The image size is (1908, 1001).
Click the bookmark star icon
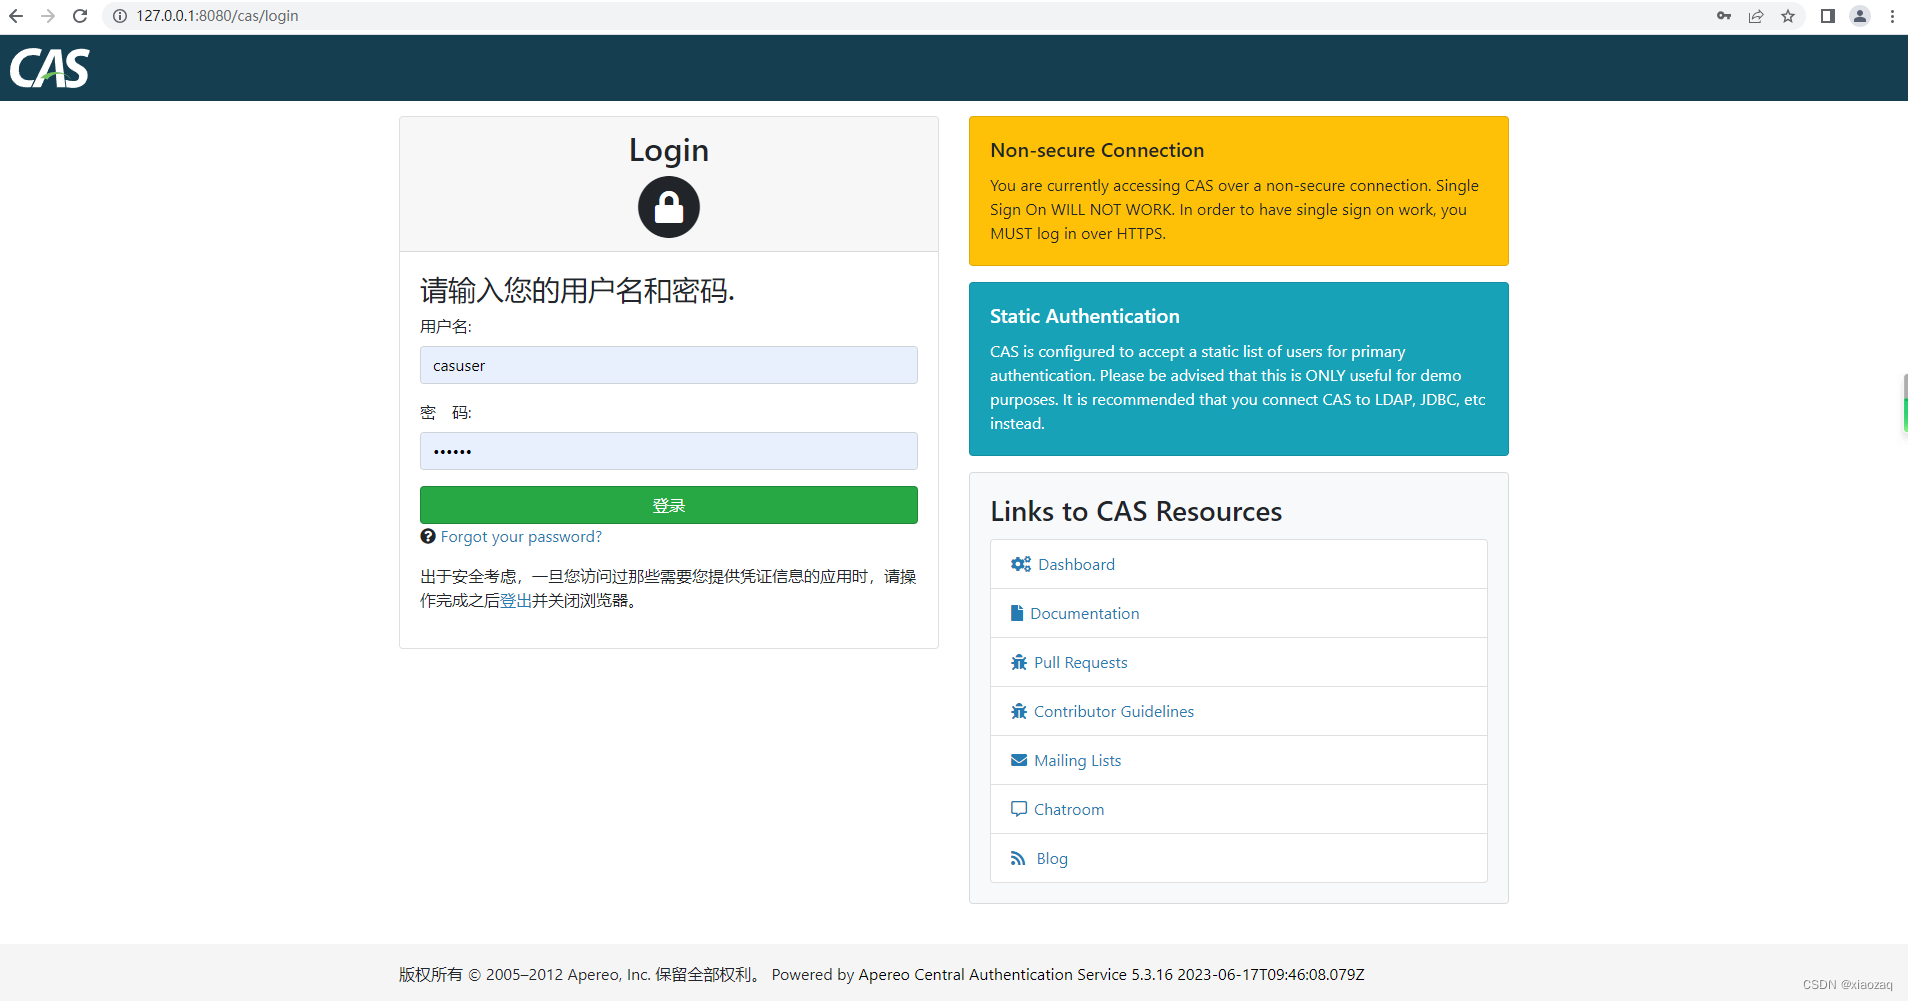click(x=1789, y=16)
